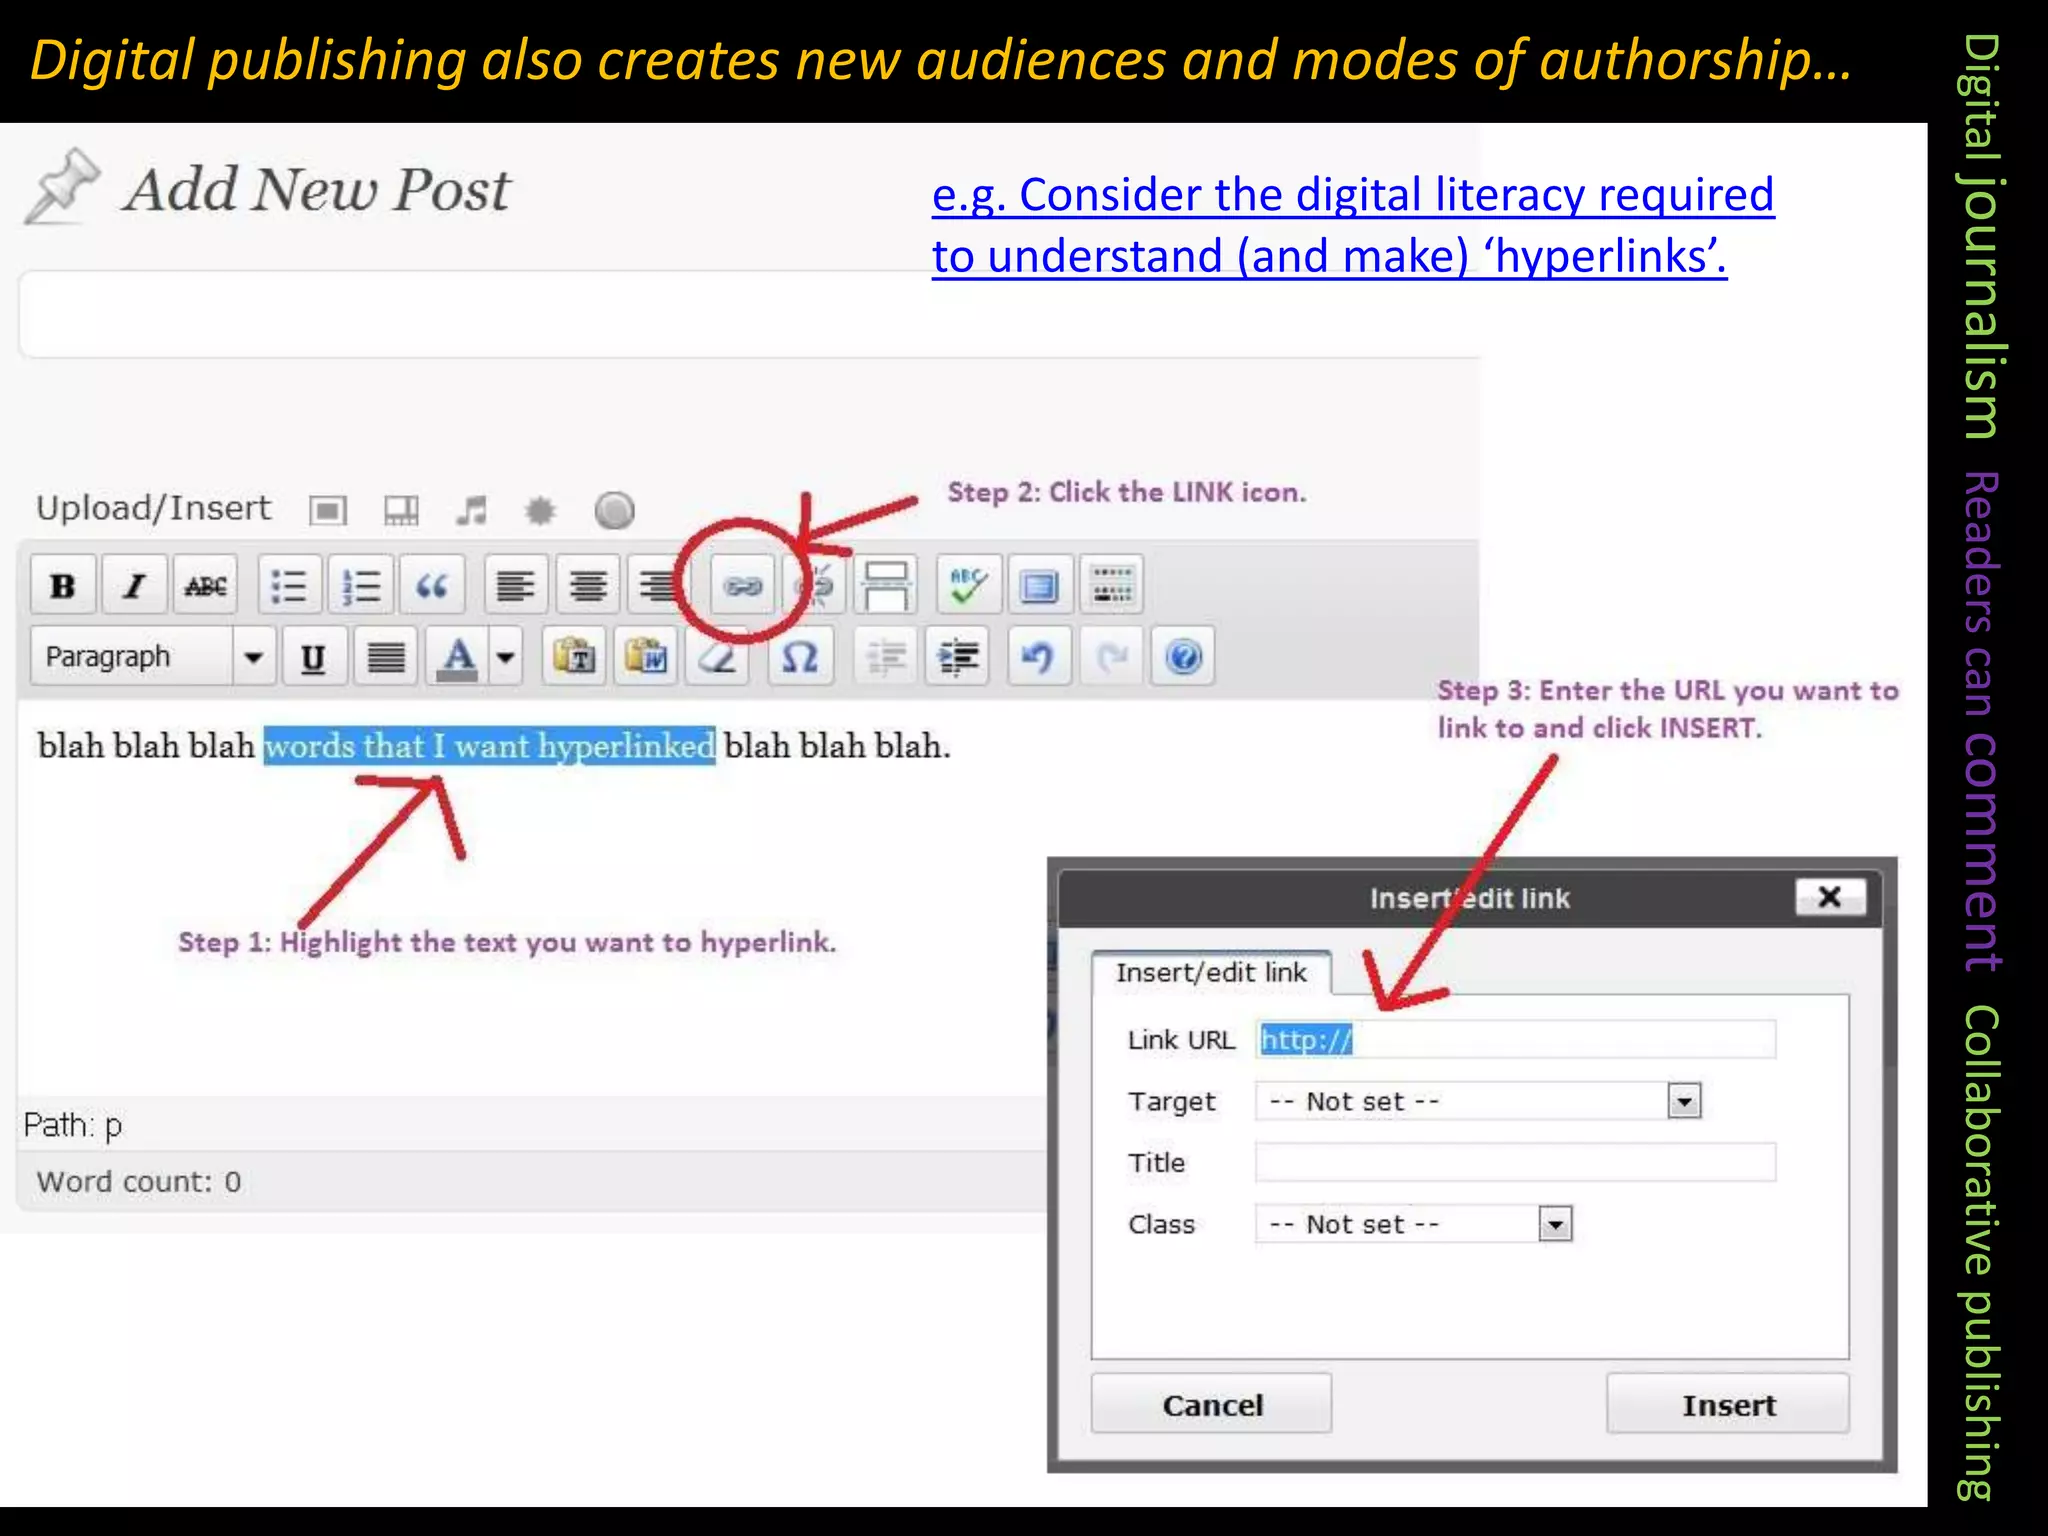This screenshot has height=1536, width=2048.
Task: Click the insert/edit link chain icon
Action: [743, 586]
